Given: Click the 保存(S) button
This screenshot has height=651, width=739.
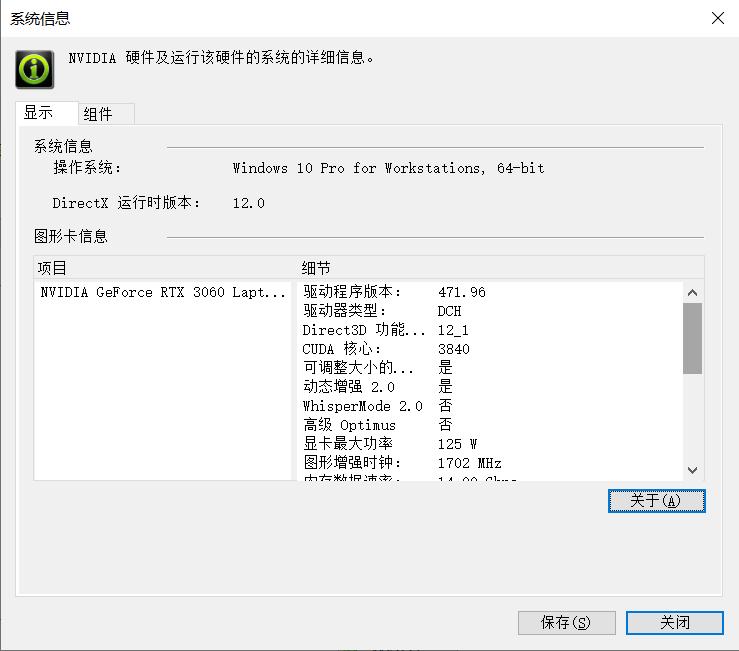Looking at the screenshot, I should click(567, 623).
